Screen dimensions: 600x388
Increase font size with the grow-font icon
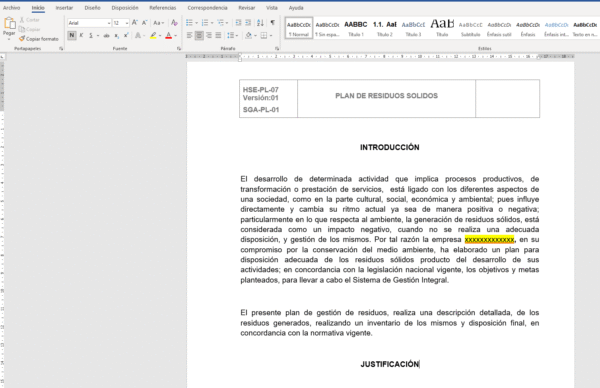[135, 23]
